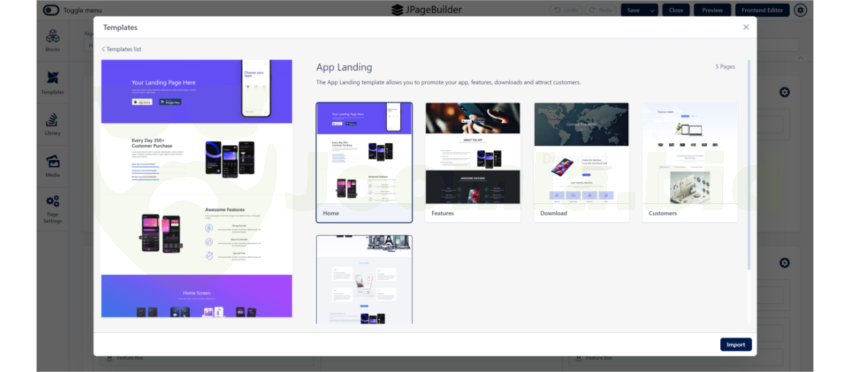Open the Media sidebar icon
Screen dimensions: 850x372
(x=53, y=162)
